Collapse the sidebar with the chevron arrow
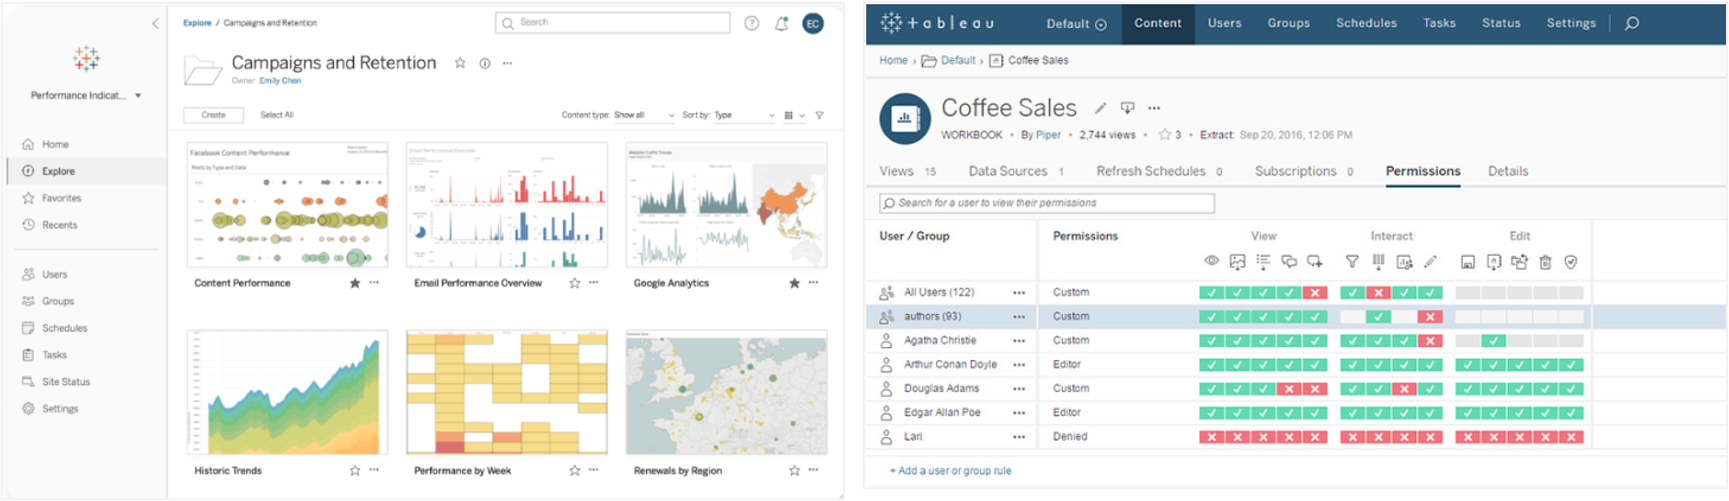The image size is (1729, 501). point(155,23)
